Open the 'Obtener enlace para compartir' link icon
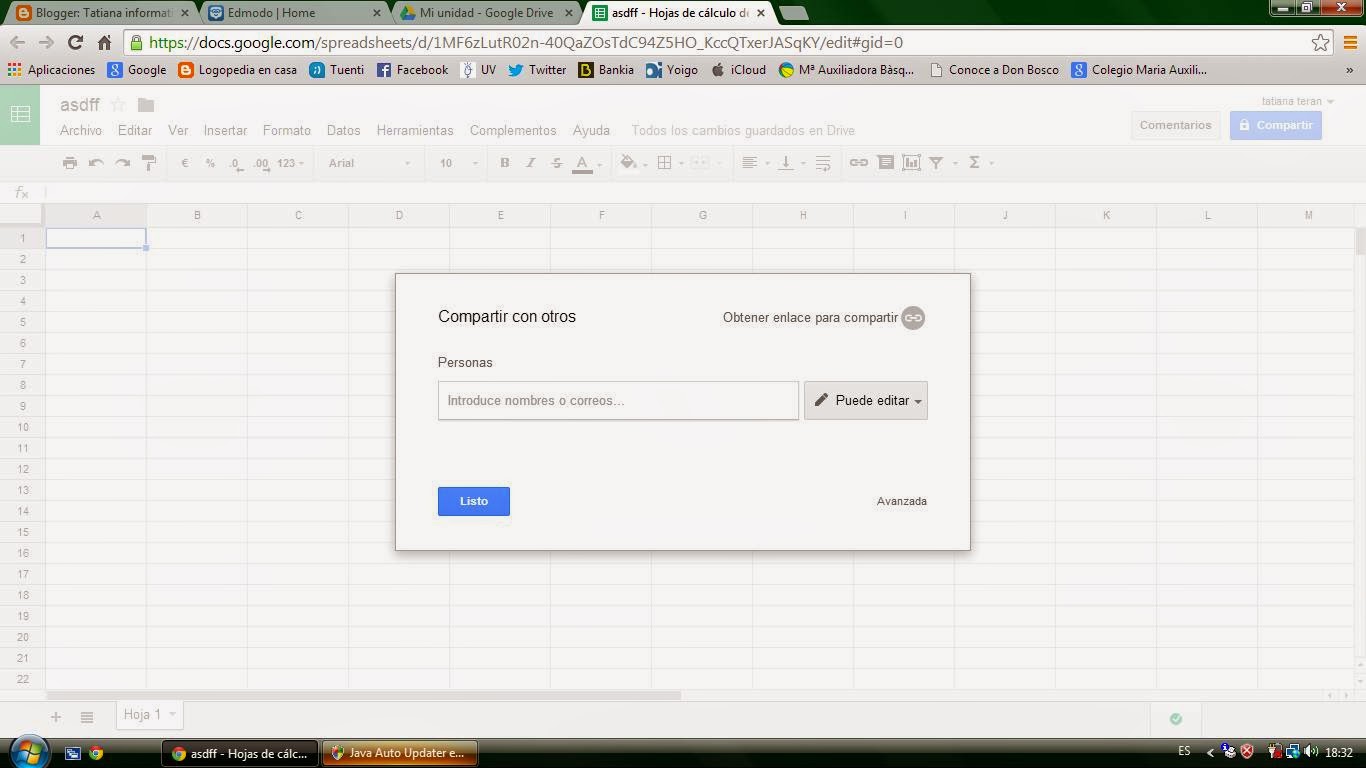 912,317
